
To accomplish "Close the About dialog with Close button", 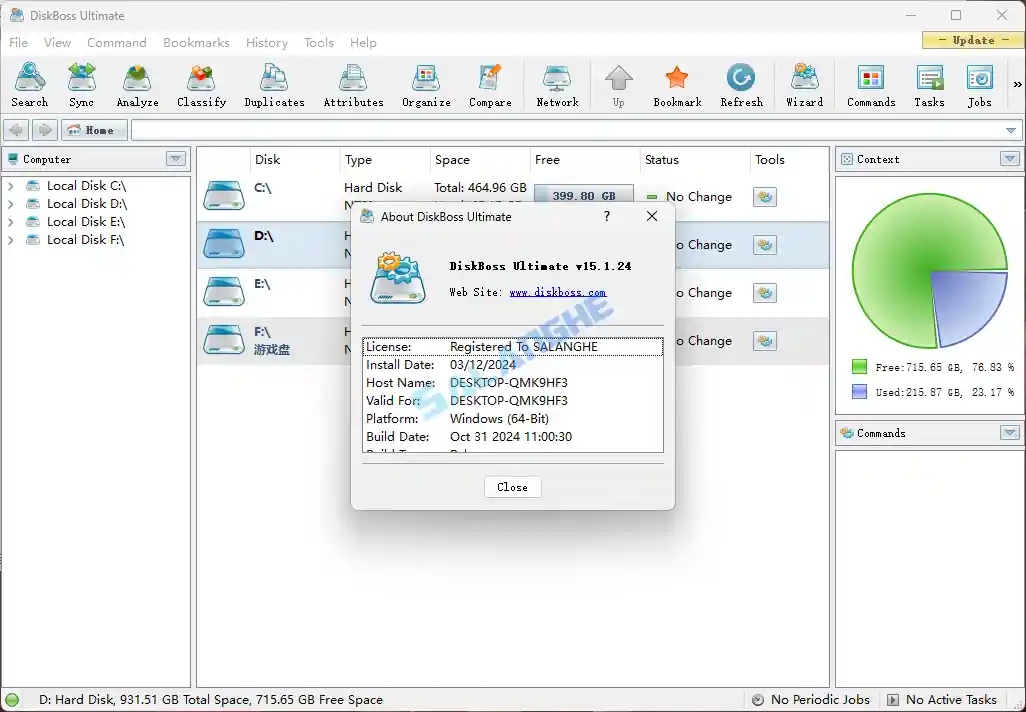I will (x=512, y=487).
